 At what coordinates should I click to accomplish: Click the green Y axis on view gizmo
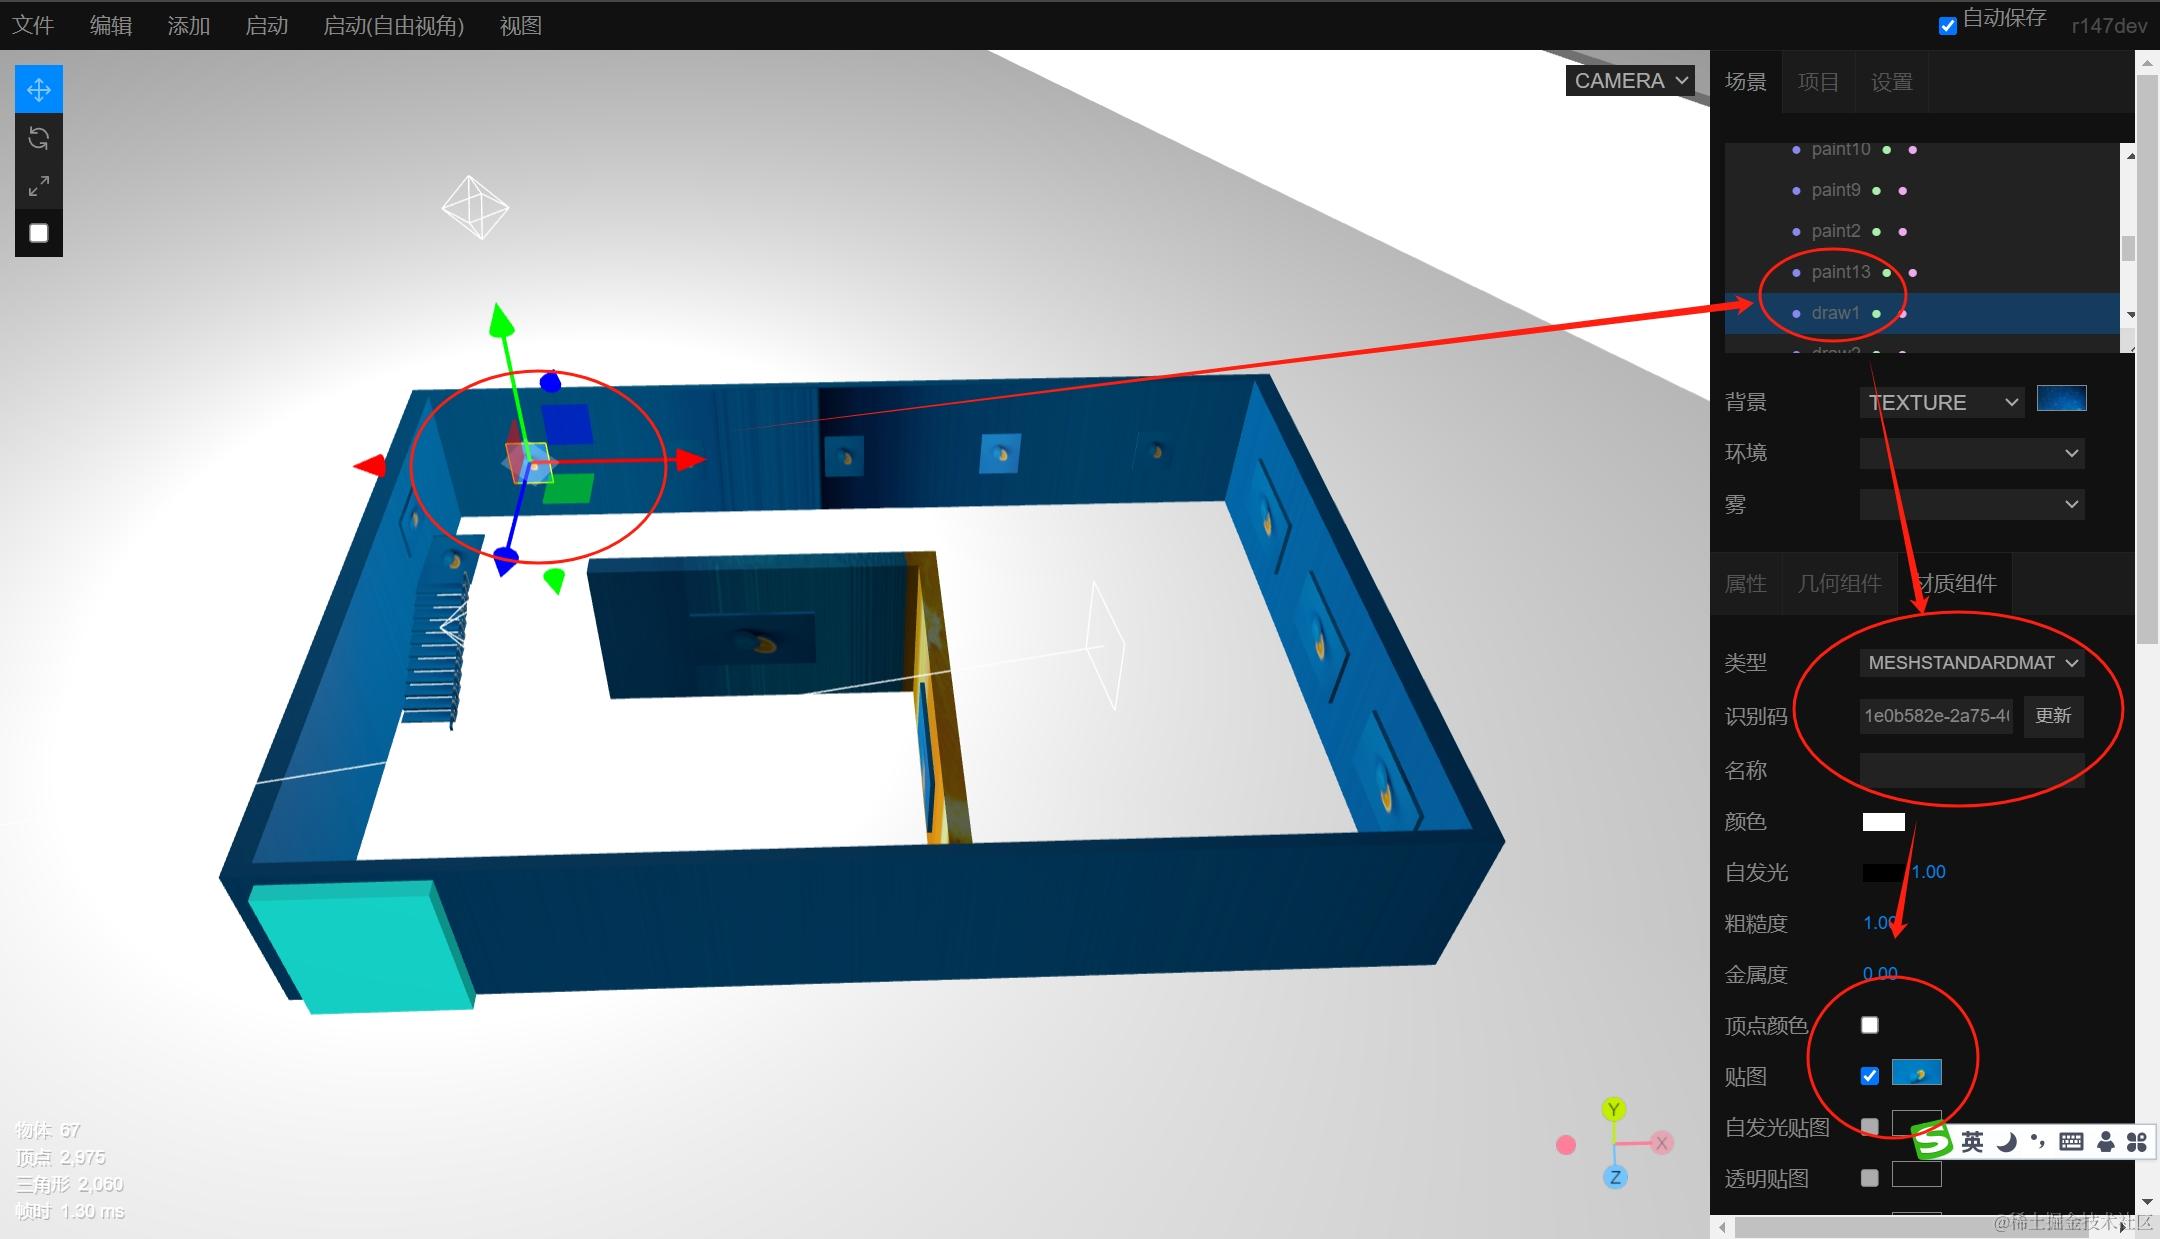[1613, 1109]
